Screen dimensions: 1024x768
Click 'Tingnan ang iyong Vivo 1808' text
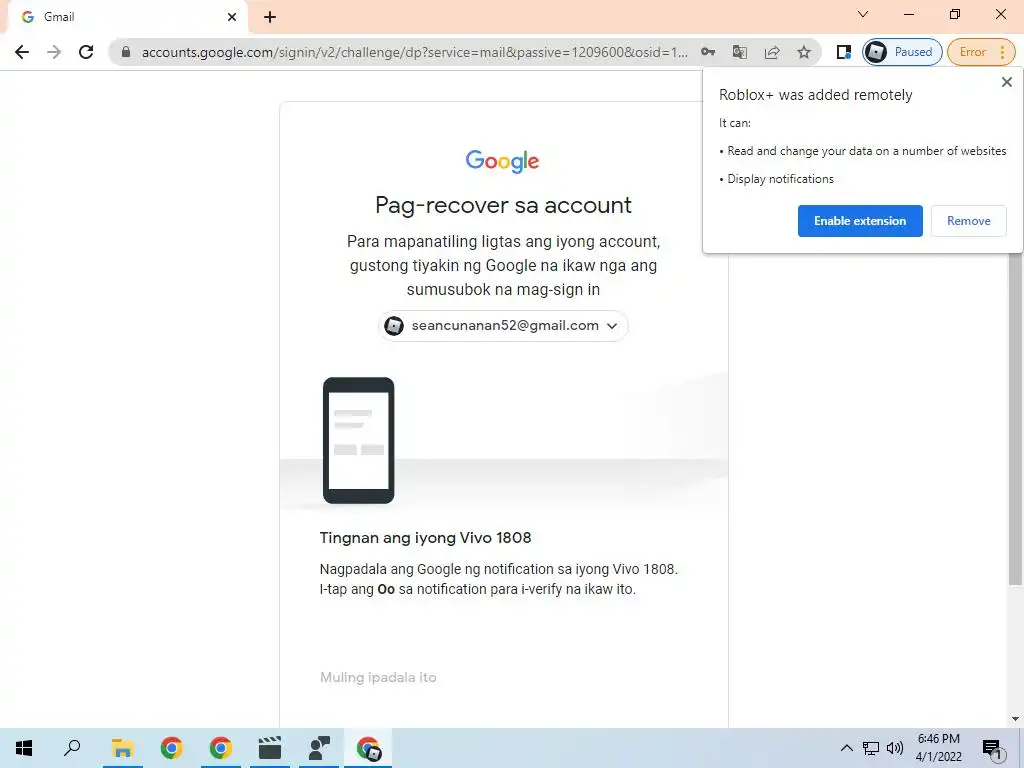coord(425,537)
